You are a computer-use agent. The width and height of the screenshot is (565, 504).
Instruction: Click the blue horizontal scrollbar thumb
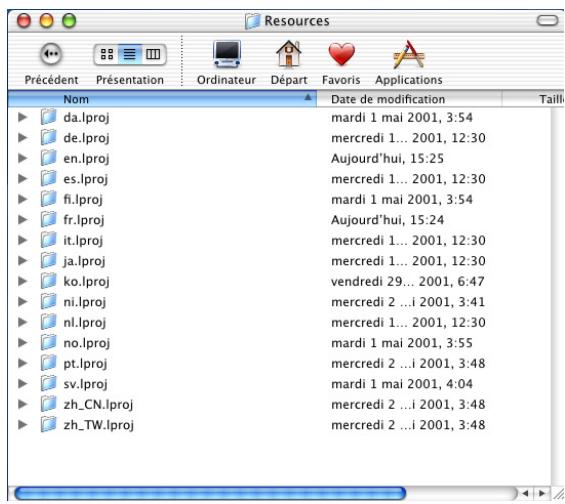point(210,493)
